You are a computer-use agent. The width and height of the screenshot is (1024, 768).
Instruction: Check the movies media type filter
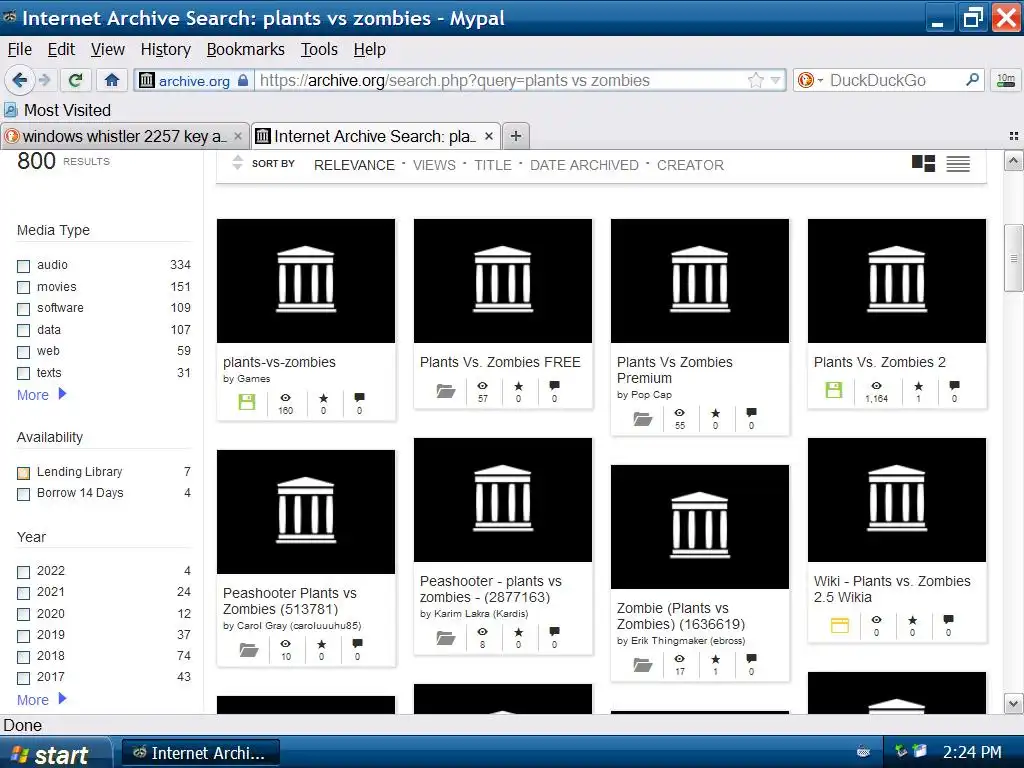[x=24, y=287]
